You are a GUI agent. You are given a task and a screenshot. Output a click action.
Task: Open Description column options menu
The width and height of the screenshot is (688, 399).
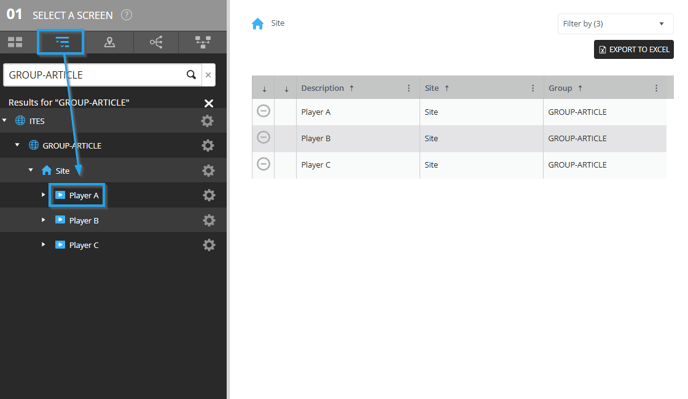408,88
